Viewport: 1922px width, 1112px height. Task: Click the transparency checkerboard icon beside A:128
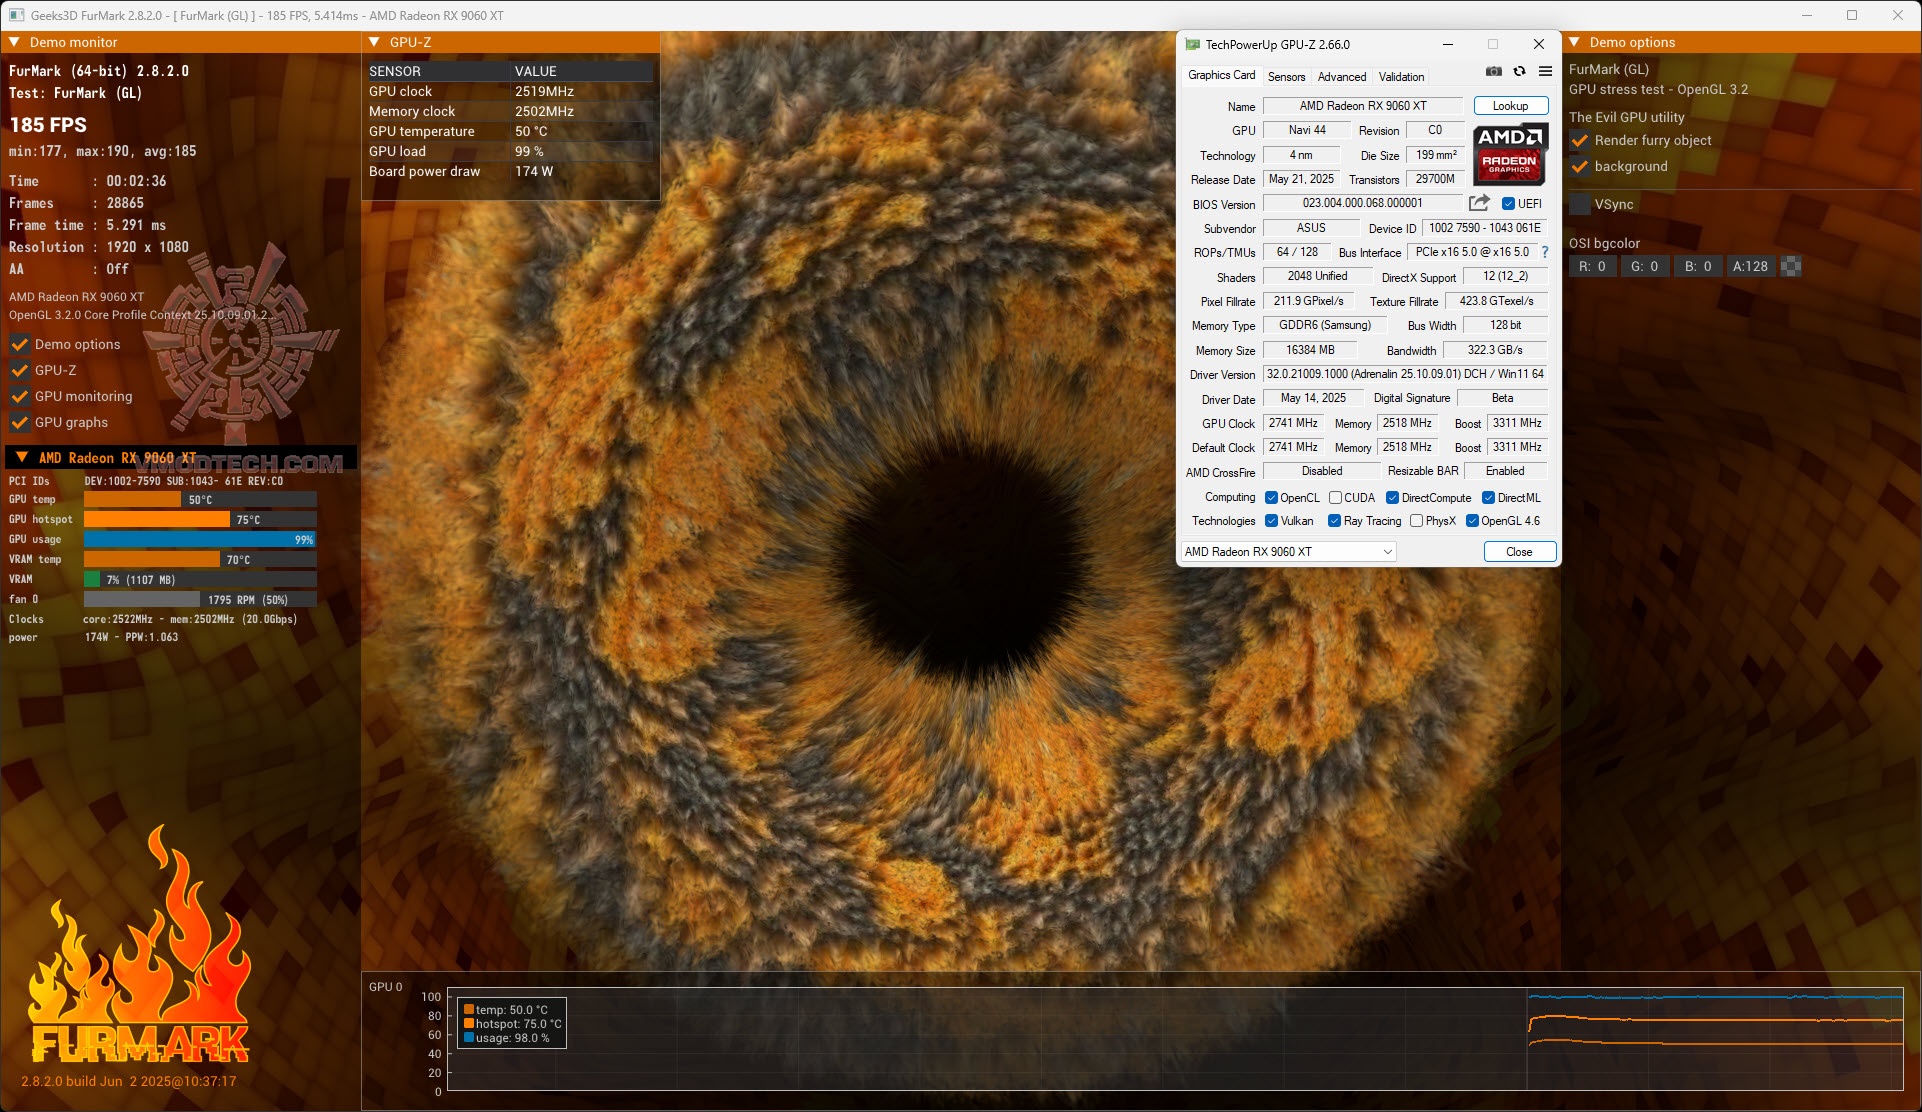coord(1791,266)
